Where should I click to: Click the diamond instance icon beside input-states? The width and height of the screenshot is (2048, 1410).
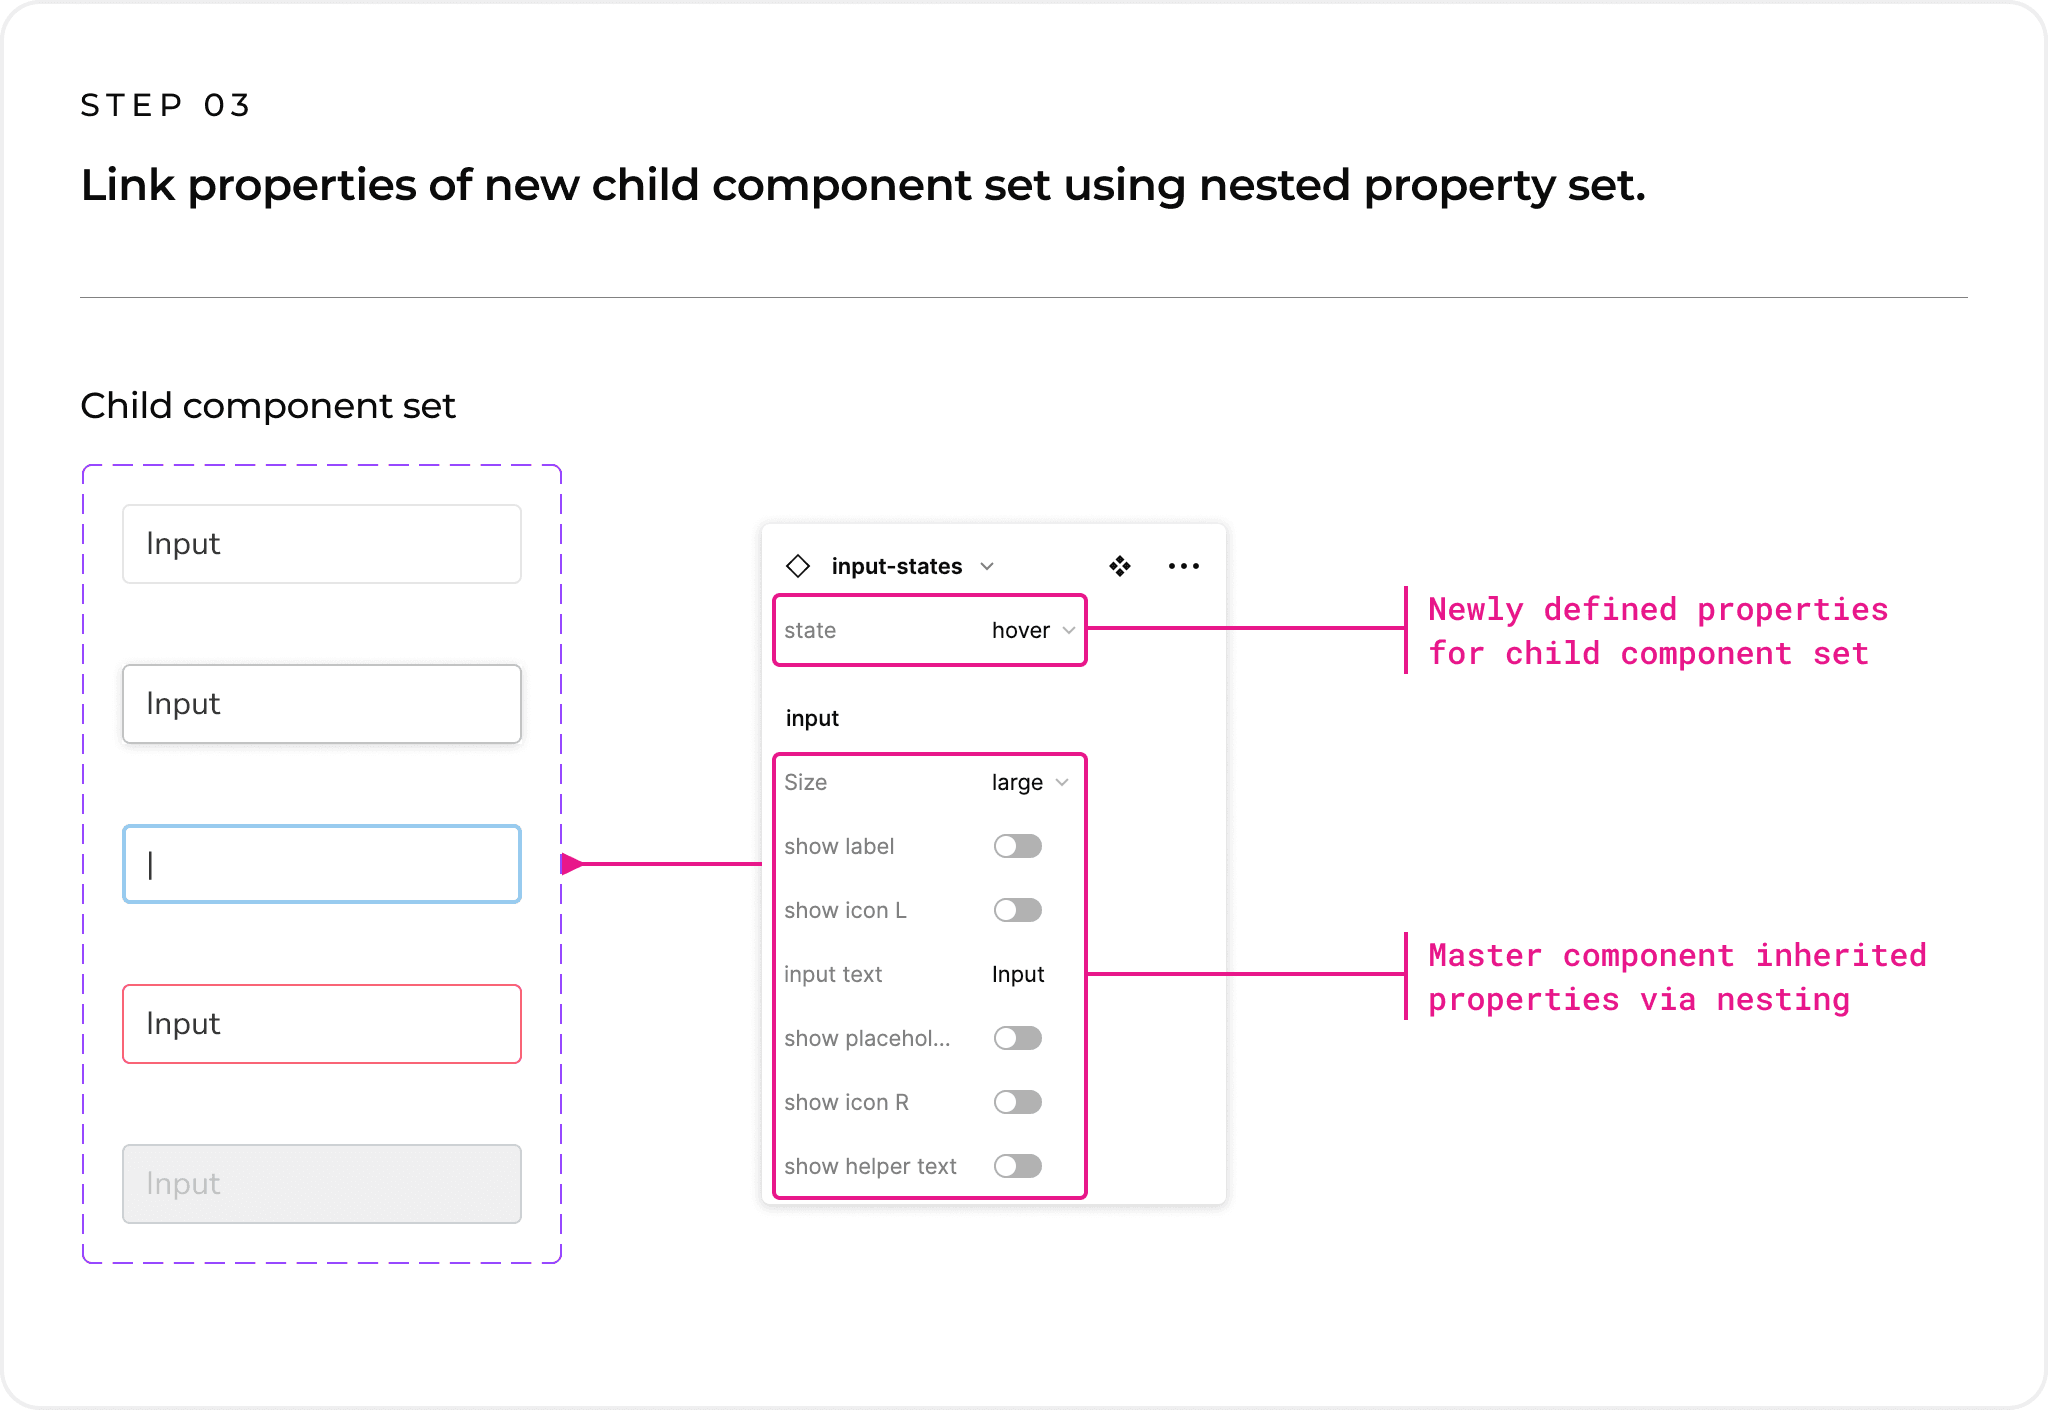tap(798, 566)
